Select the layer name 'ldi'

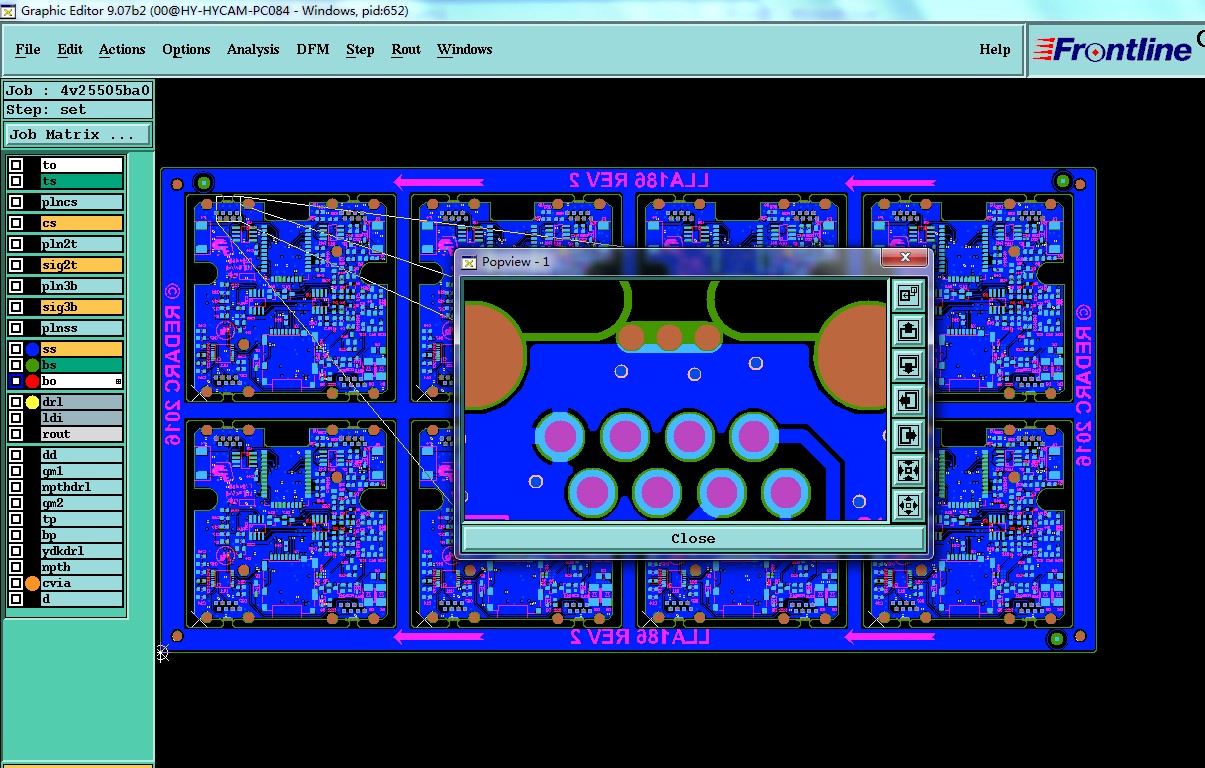click(82, 418)
